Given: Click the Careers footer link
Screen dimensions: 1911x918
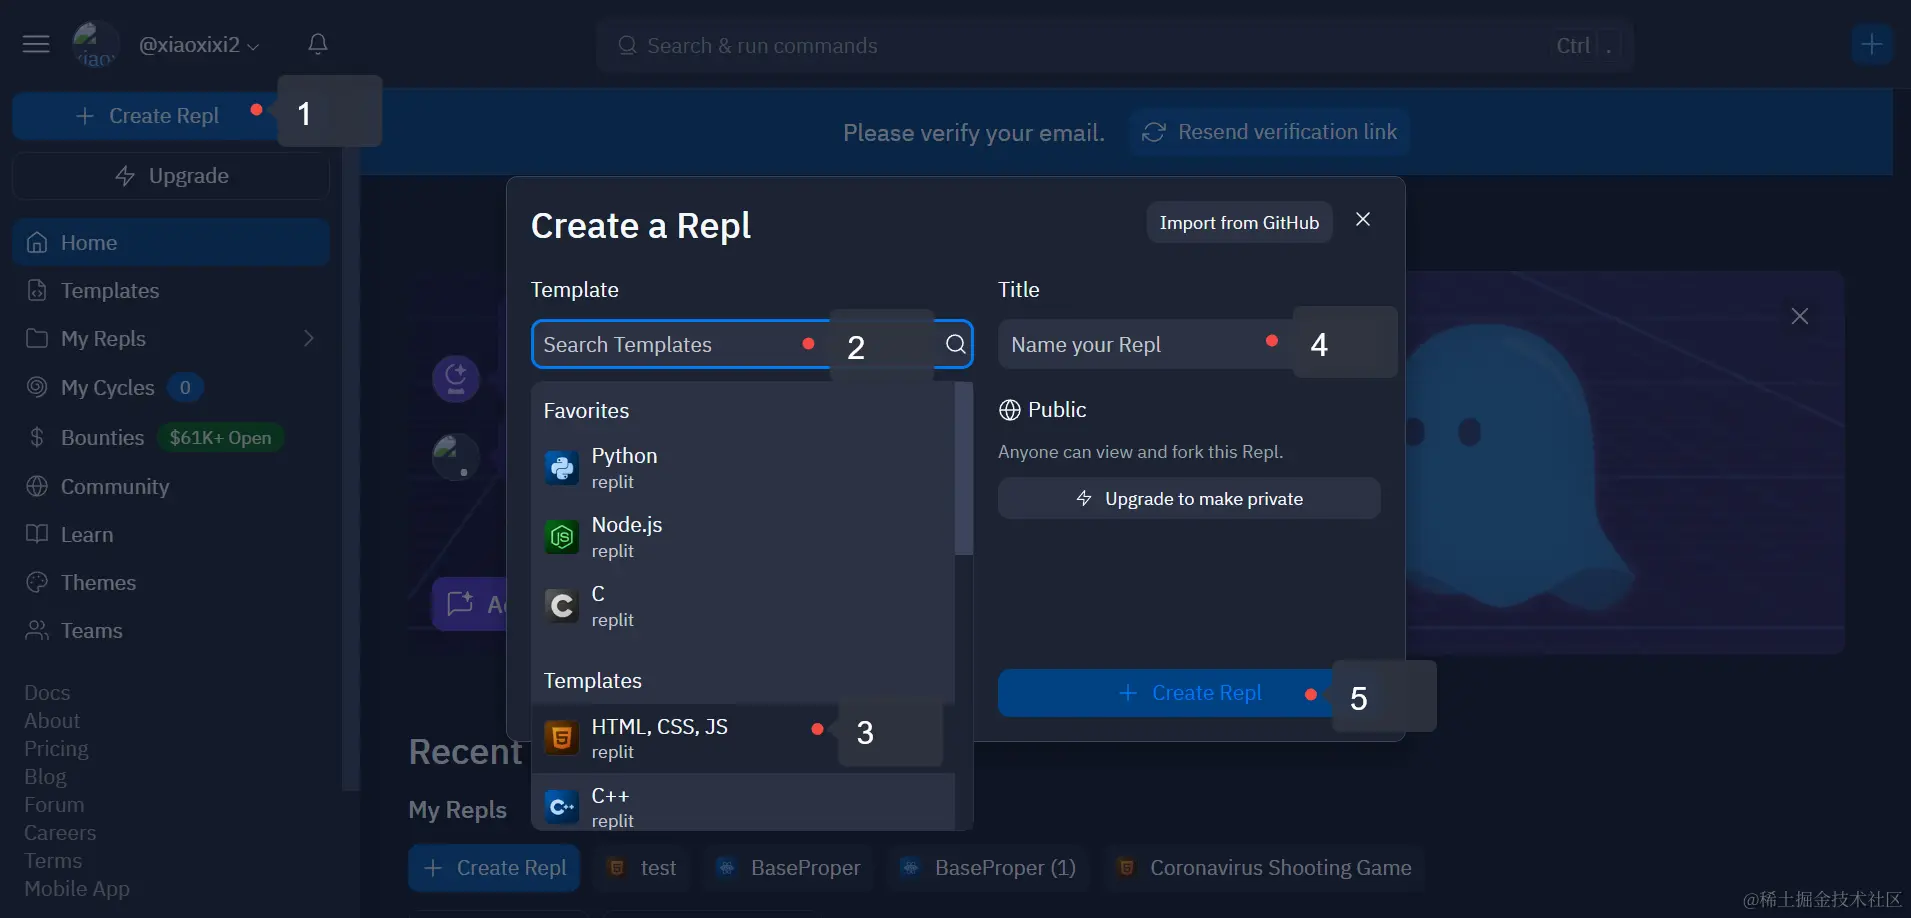Looking at the screenshot, I should coord(60,833).
